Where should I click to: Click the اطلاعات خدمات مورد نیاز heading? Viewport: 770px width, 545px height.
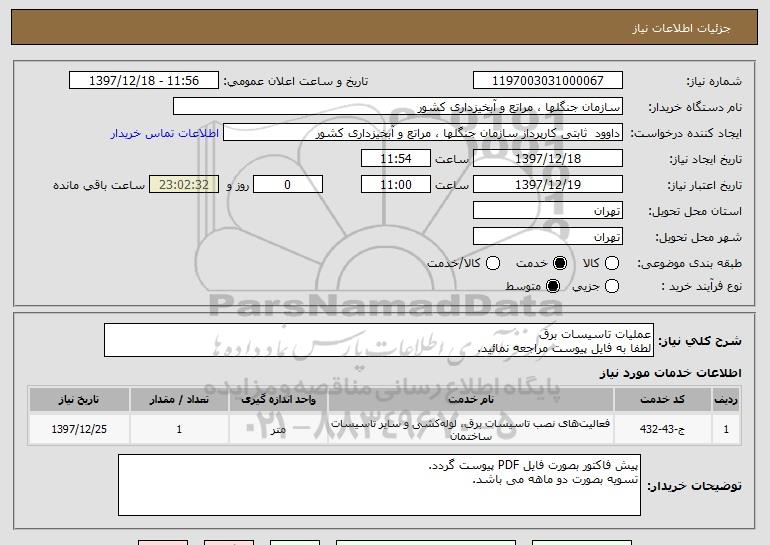pyautogui.click(x=670, y=373)
